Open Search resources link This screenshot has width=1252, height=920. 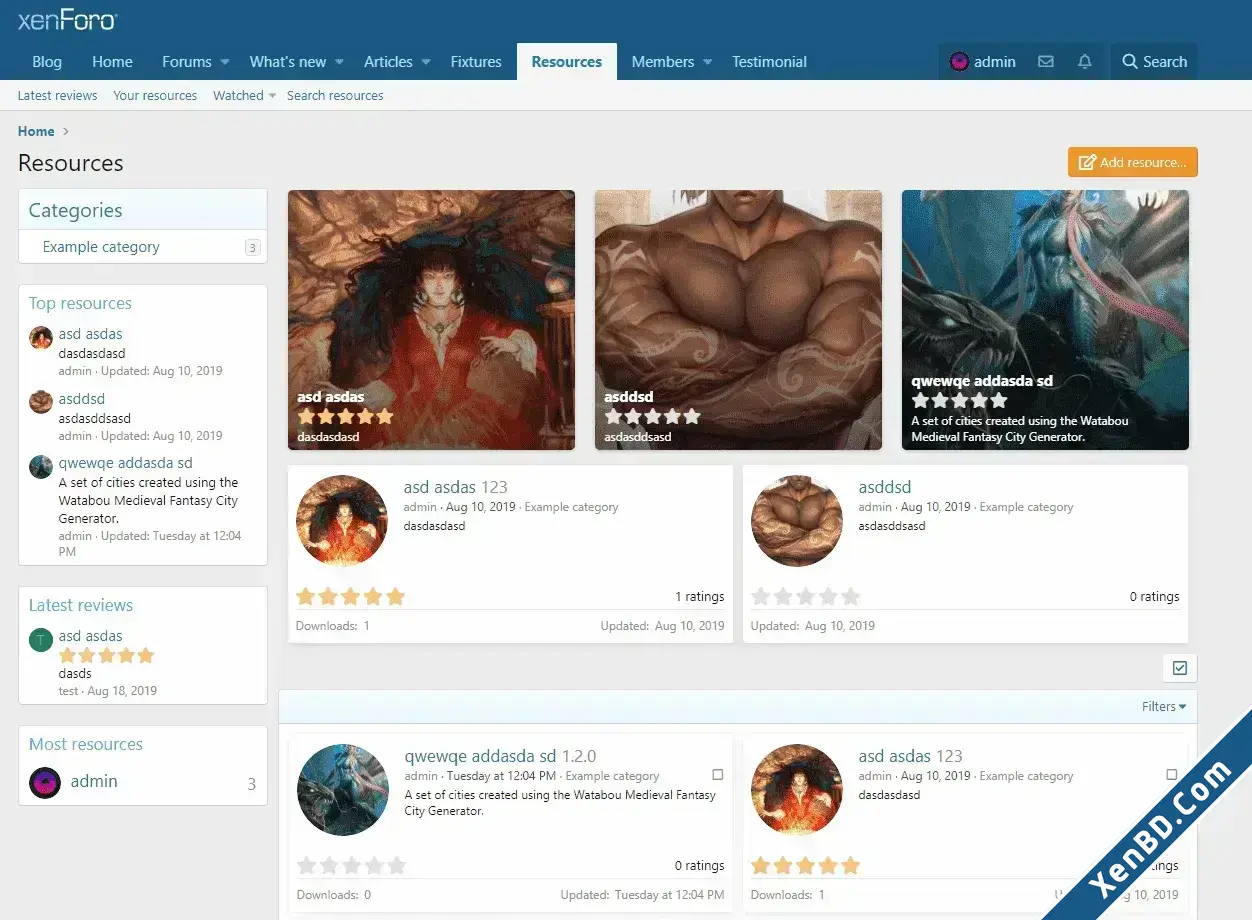[335, 96]
